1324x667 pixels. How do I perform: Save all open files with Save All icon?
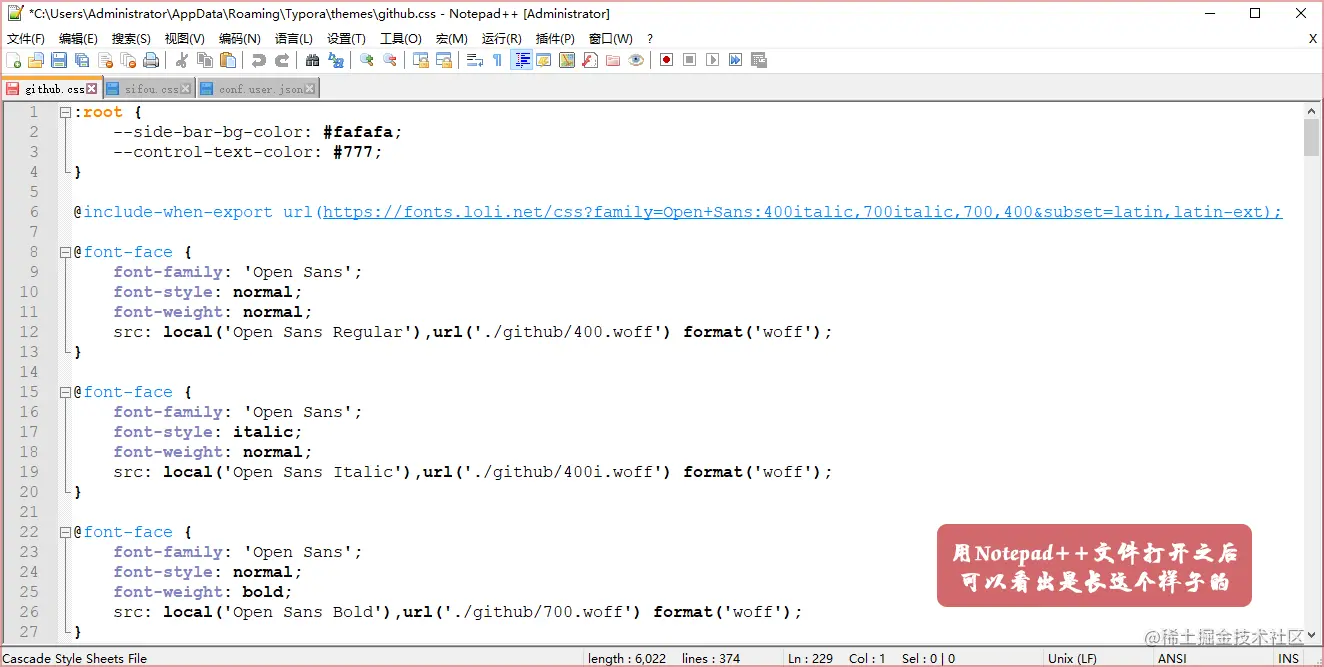pos(81,60)
